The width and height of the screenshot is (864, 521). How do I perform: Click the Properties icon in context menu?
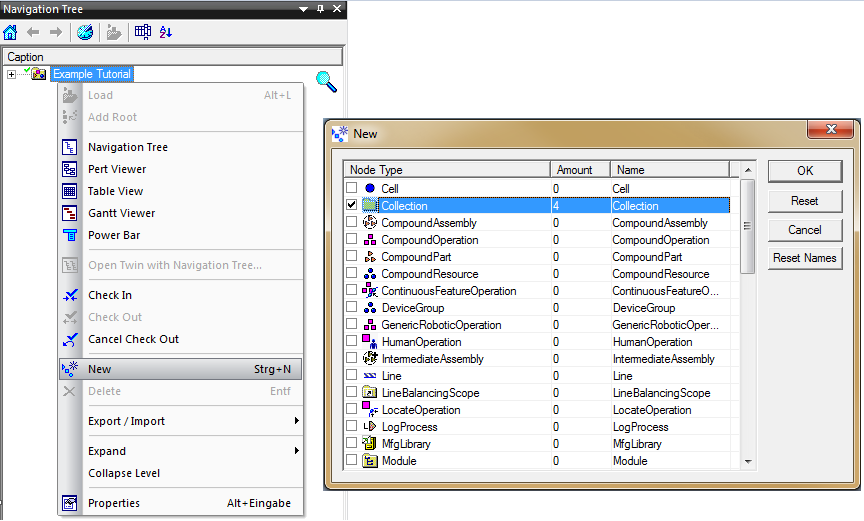coord(69,503)
